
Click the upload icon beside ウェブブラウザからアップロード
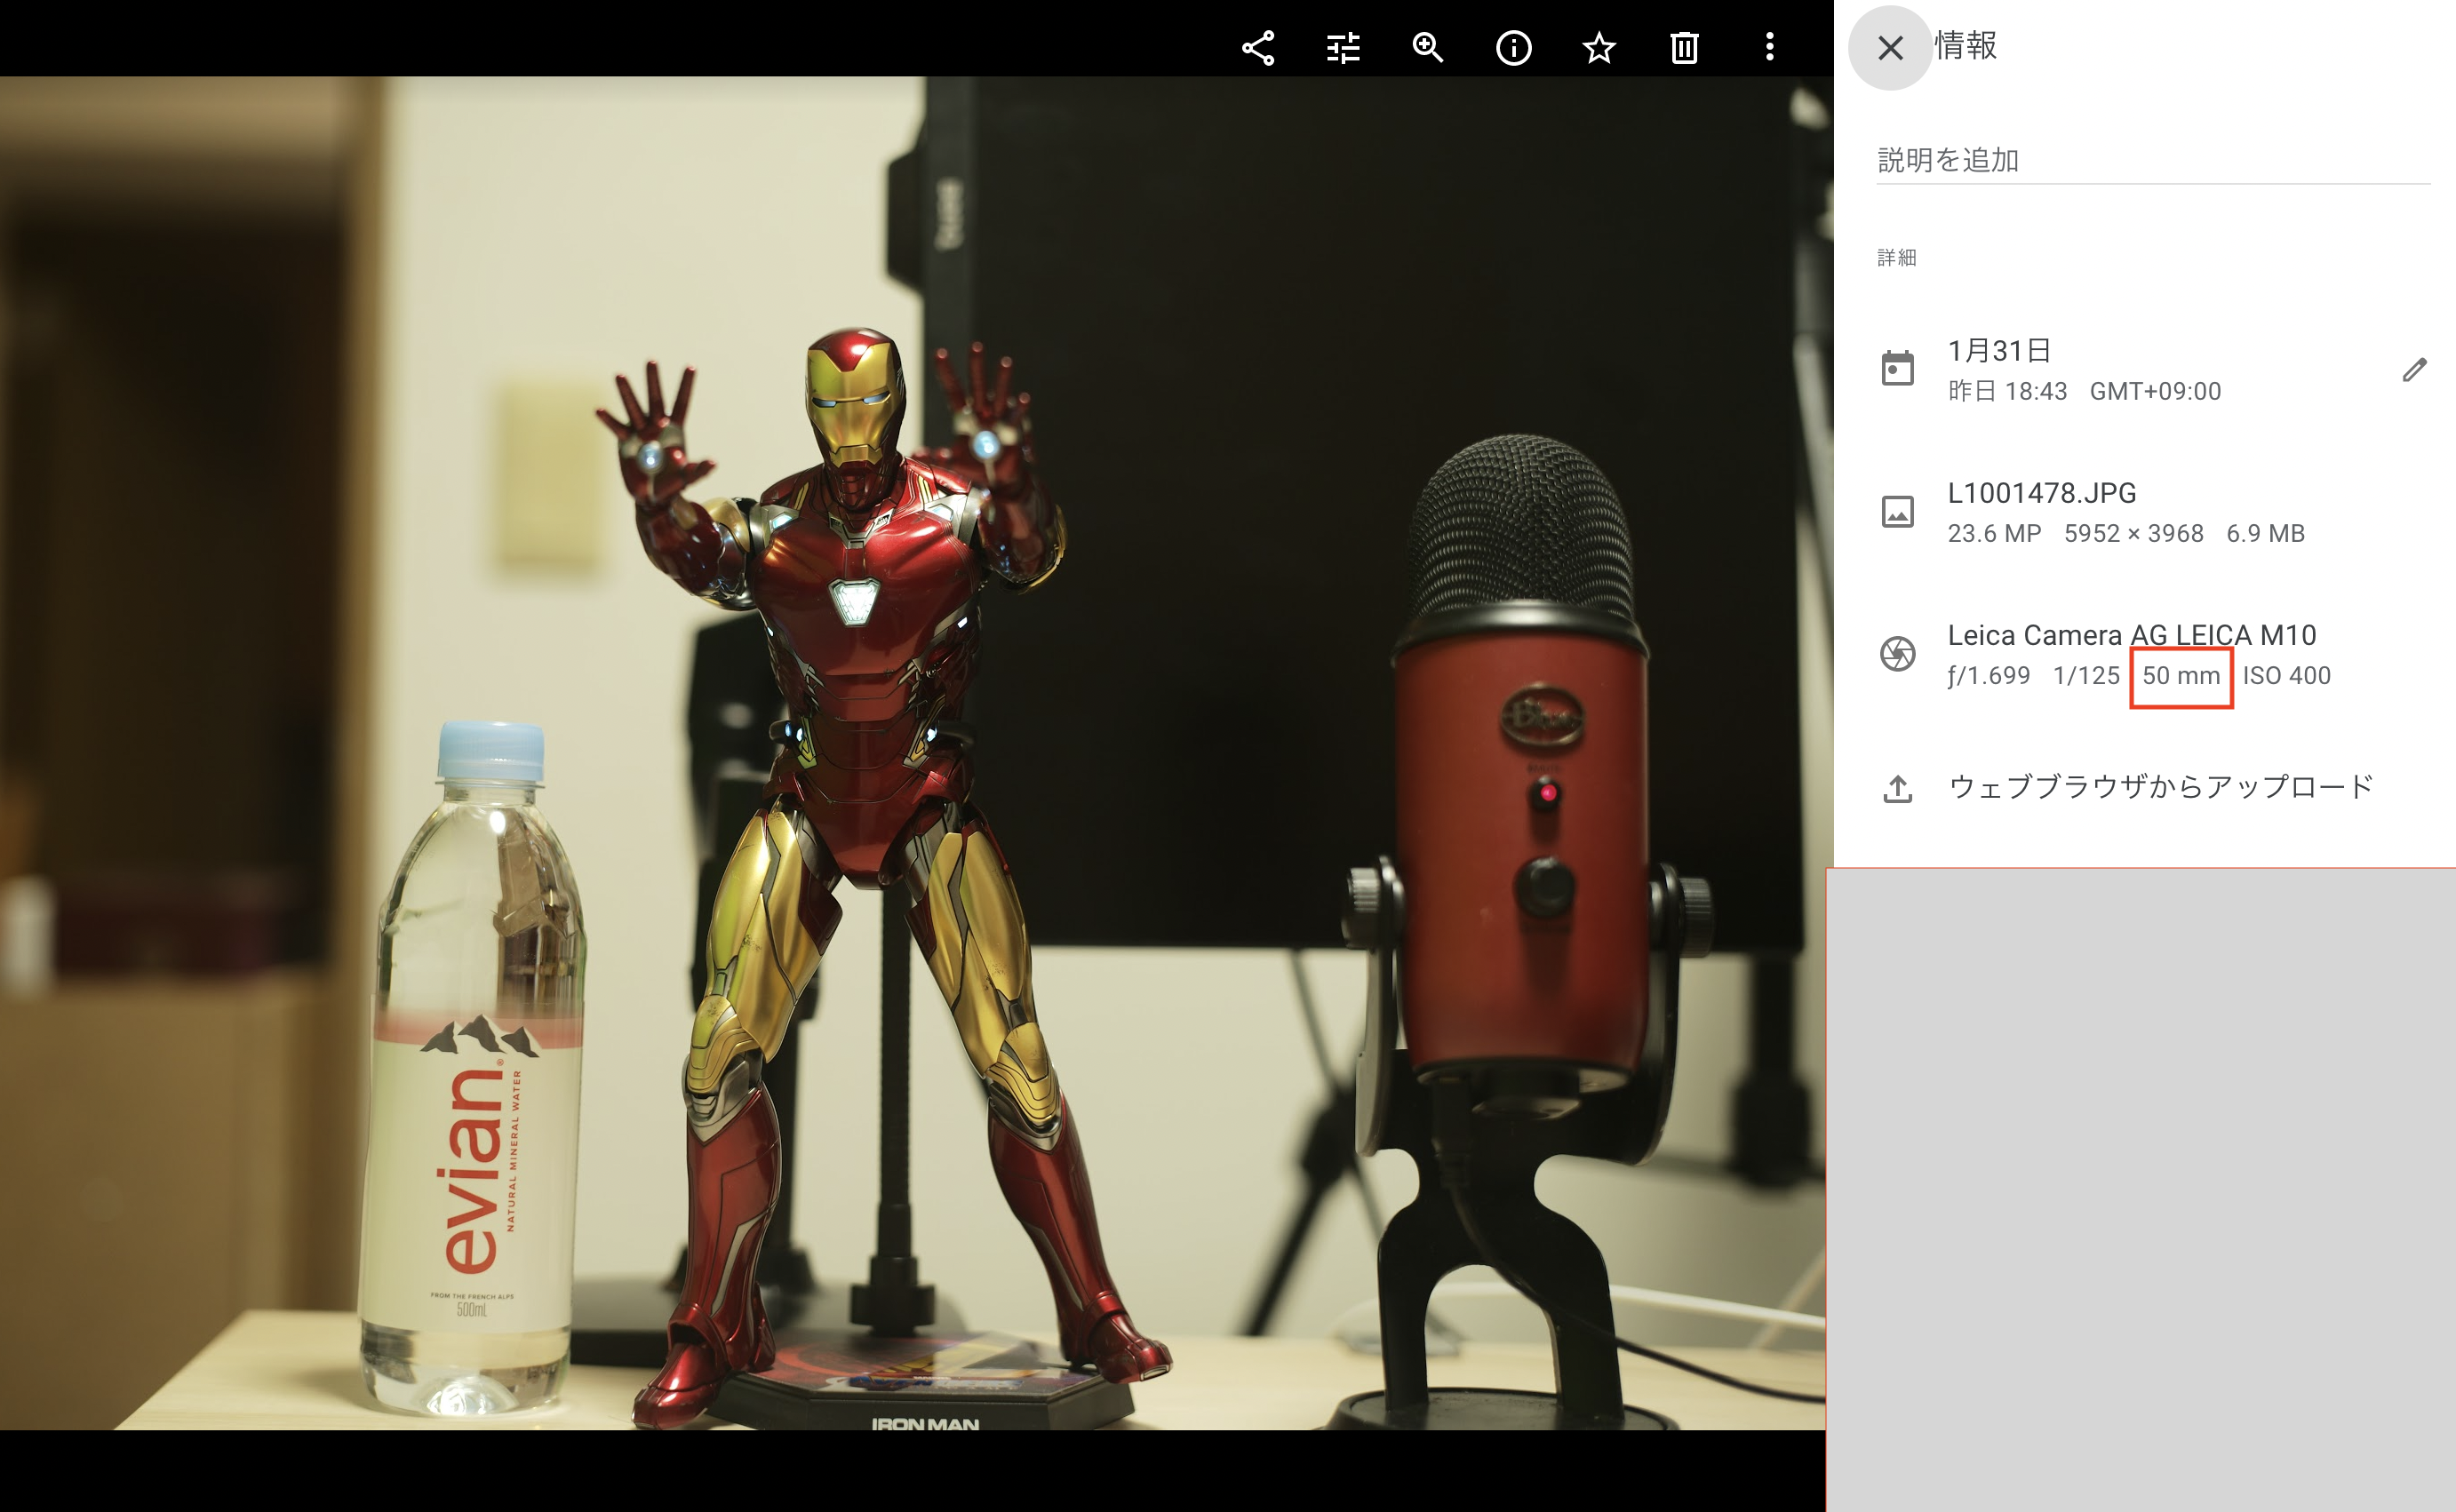coord(1897,788)
